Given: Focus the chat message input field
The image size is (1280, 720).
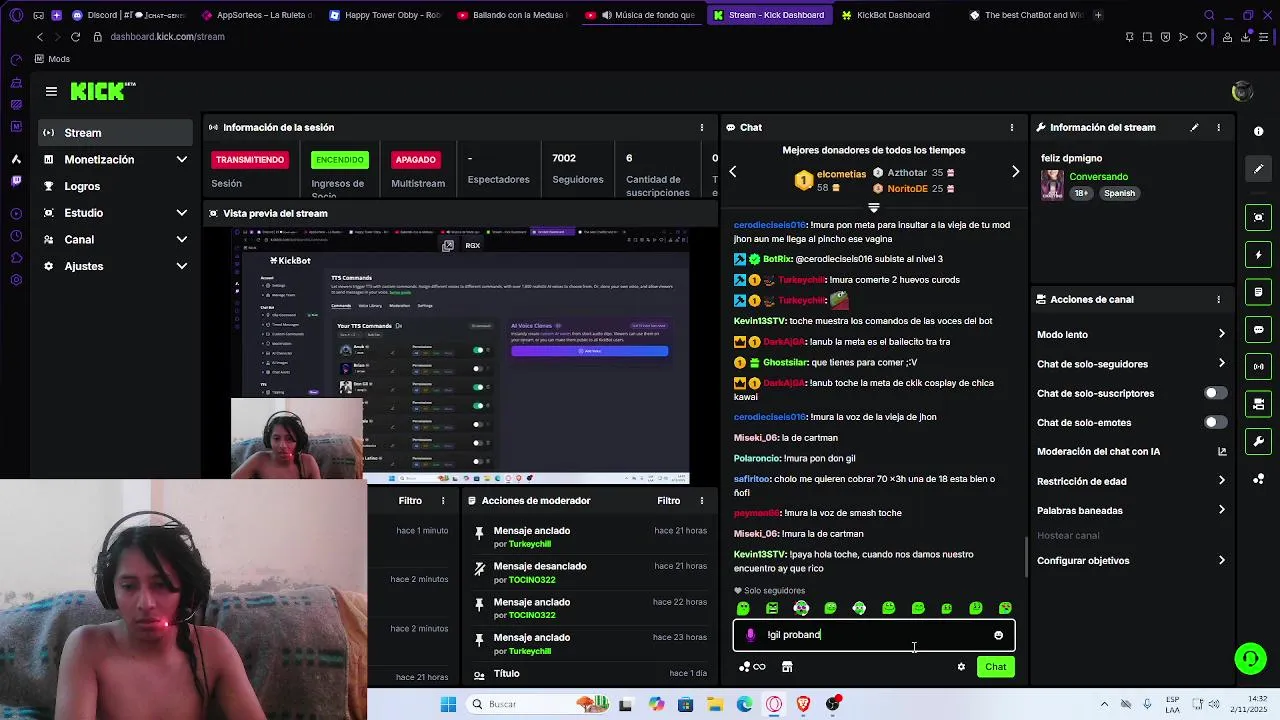Looking at the screenshot, I should (874, 635).
